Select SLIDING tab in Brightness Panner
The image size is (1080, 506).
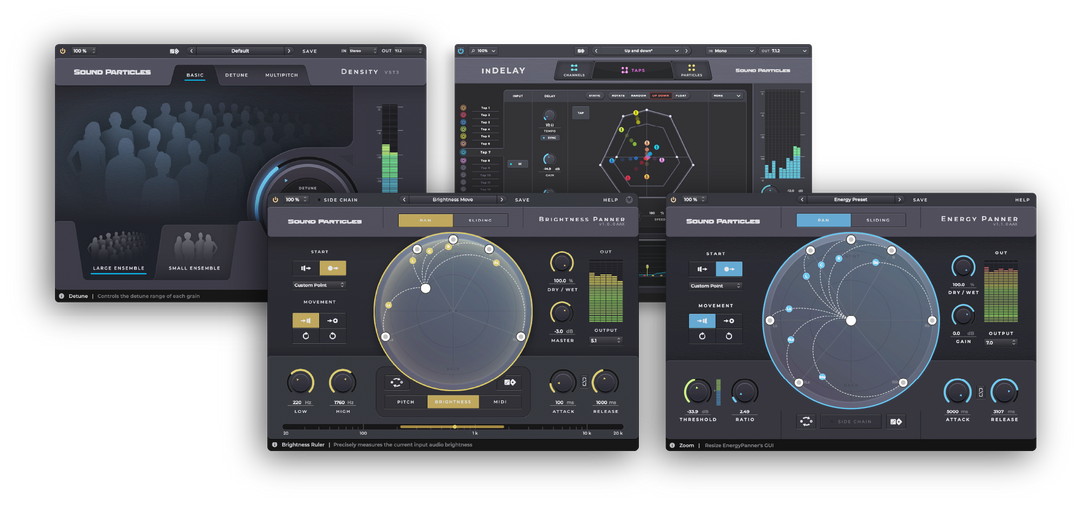pyautogui.click(x=481, y=220)
